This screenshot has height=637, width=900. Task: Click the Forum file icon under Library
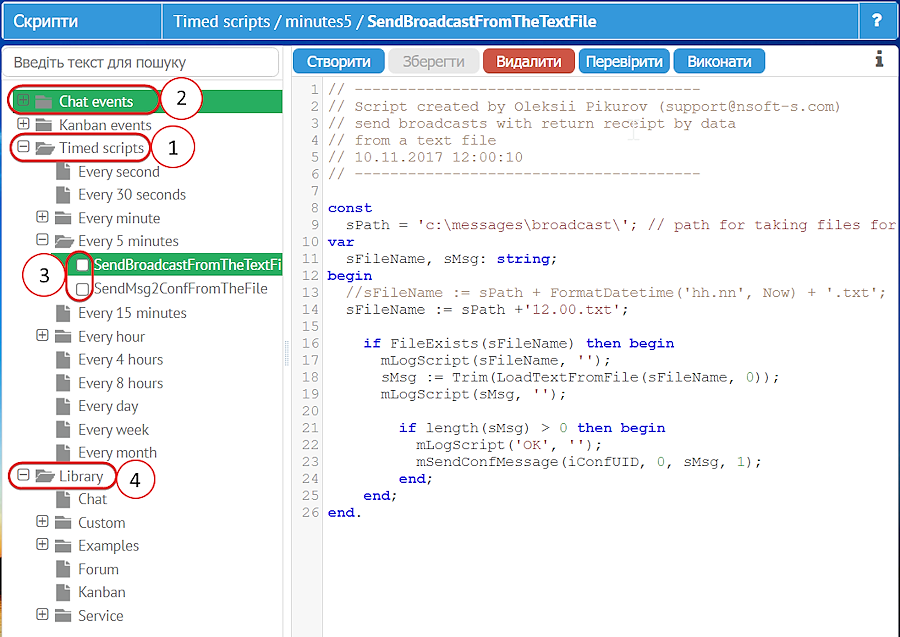click(x=63, y=570)
